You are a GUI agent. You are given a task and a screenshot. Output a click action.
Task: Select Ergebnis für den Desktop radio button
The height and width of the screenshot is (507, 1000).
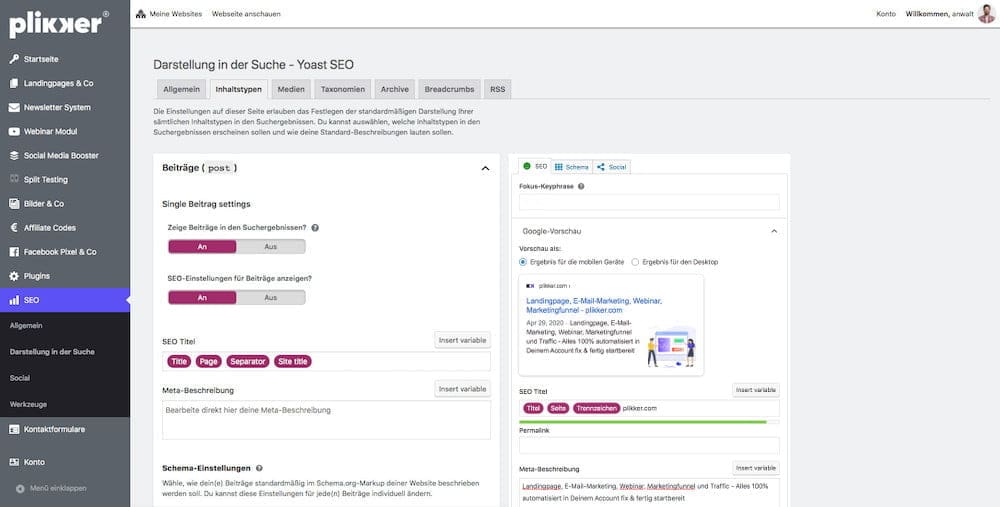pyautogui.click(x=635, y=262)
